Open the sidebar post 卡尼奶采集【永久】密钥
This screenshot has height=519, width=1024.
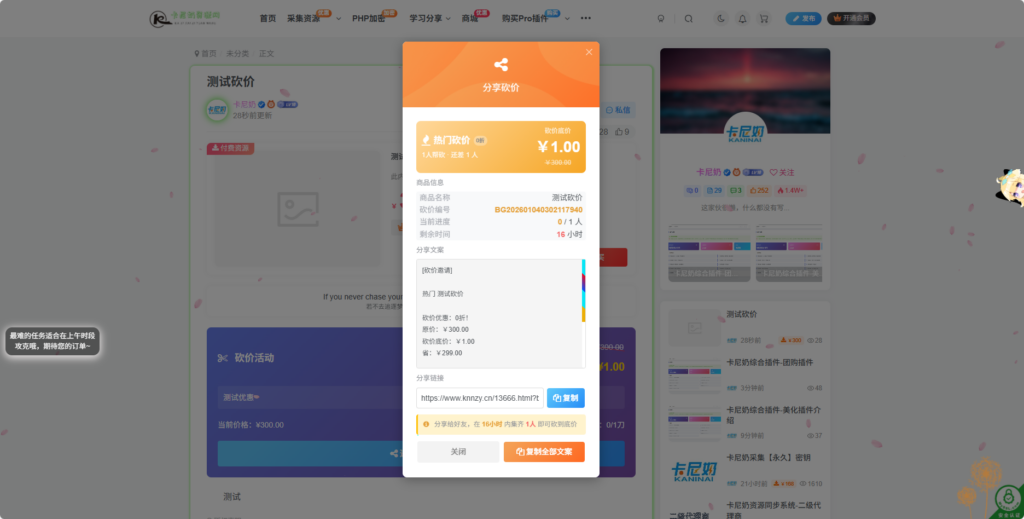point(769,458)
